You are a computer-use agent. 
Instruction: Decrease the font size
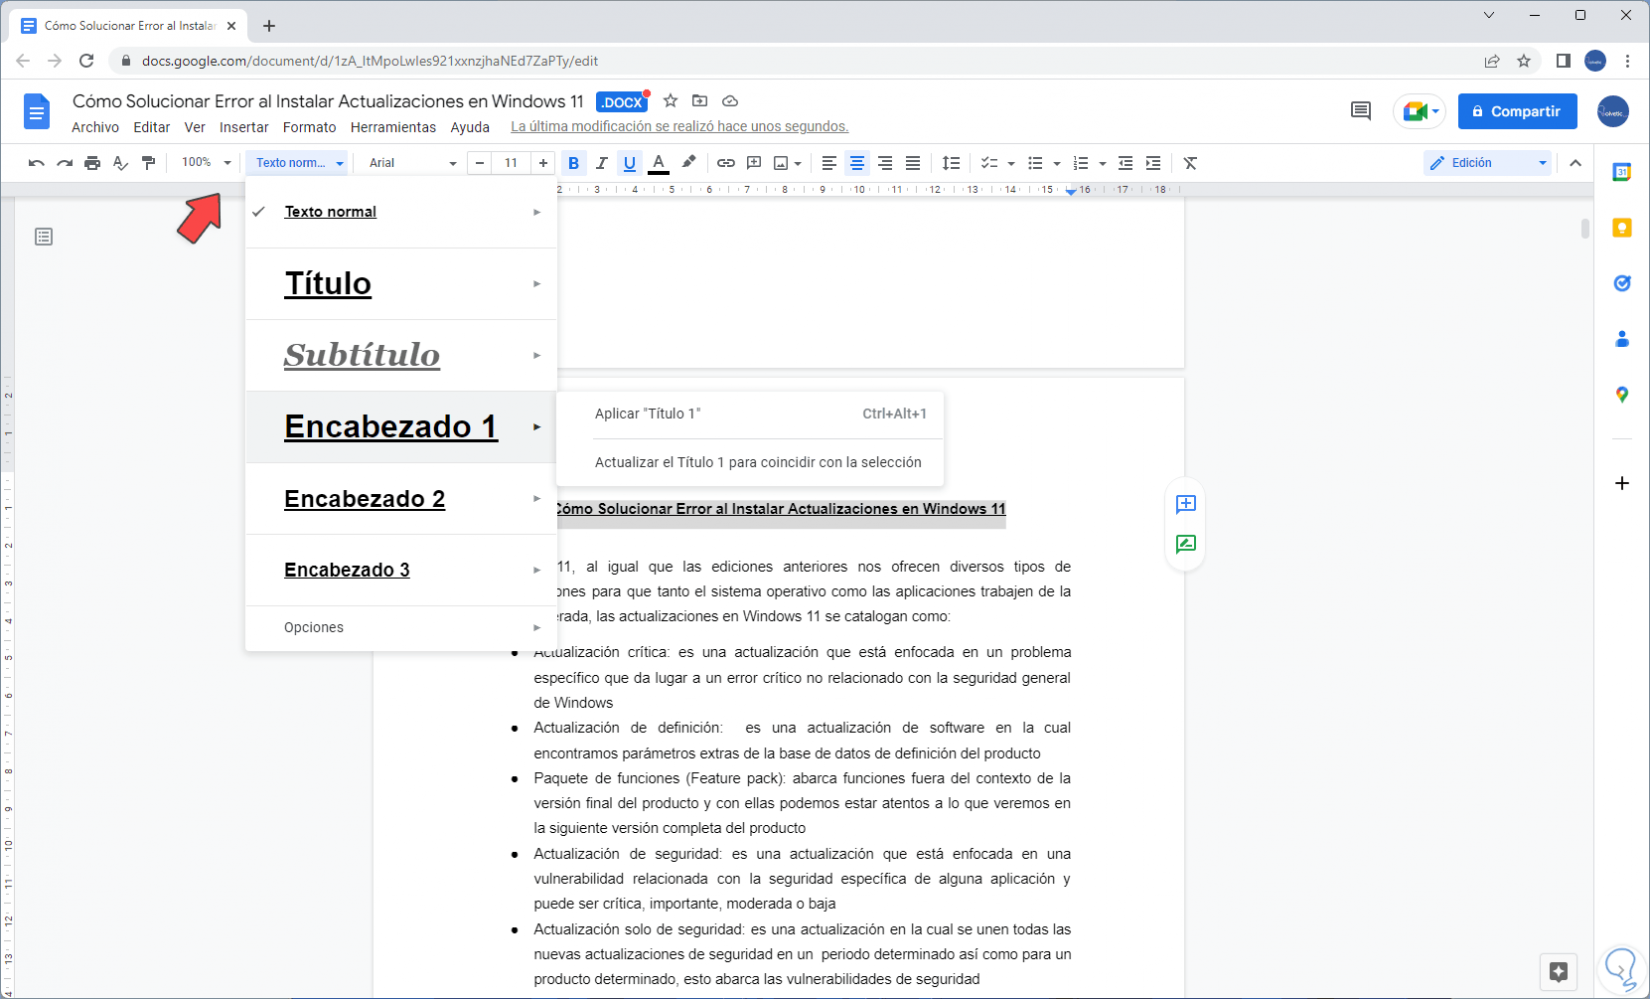(480, 163)
